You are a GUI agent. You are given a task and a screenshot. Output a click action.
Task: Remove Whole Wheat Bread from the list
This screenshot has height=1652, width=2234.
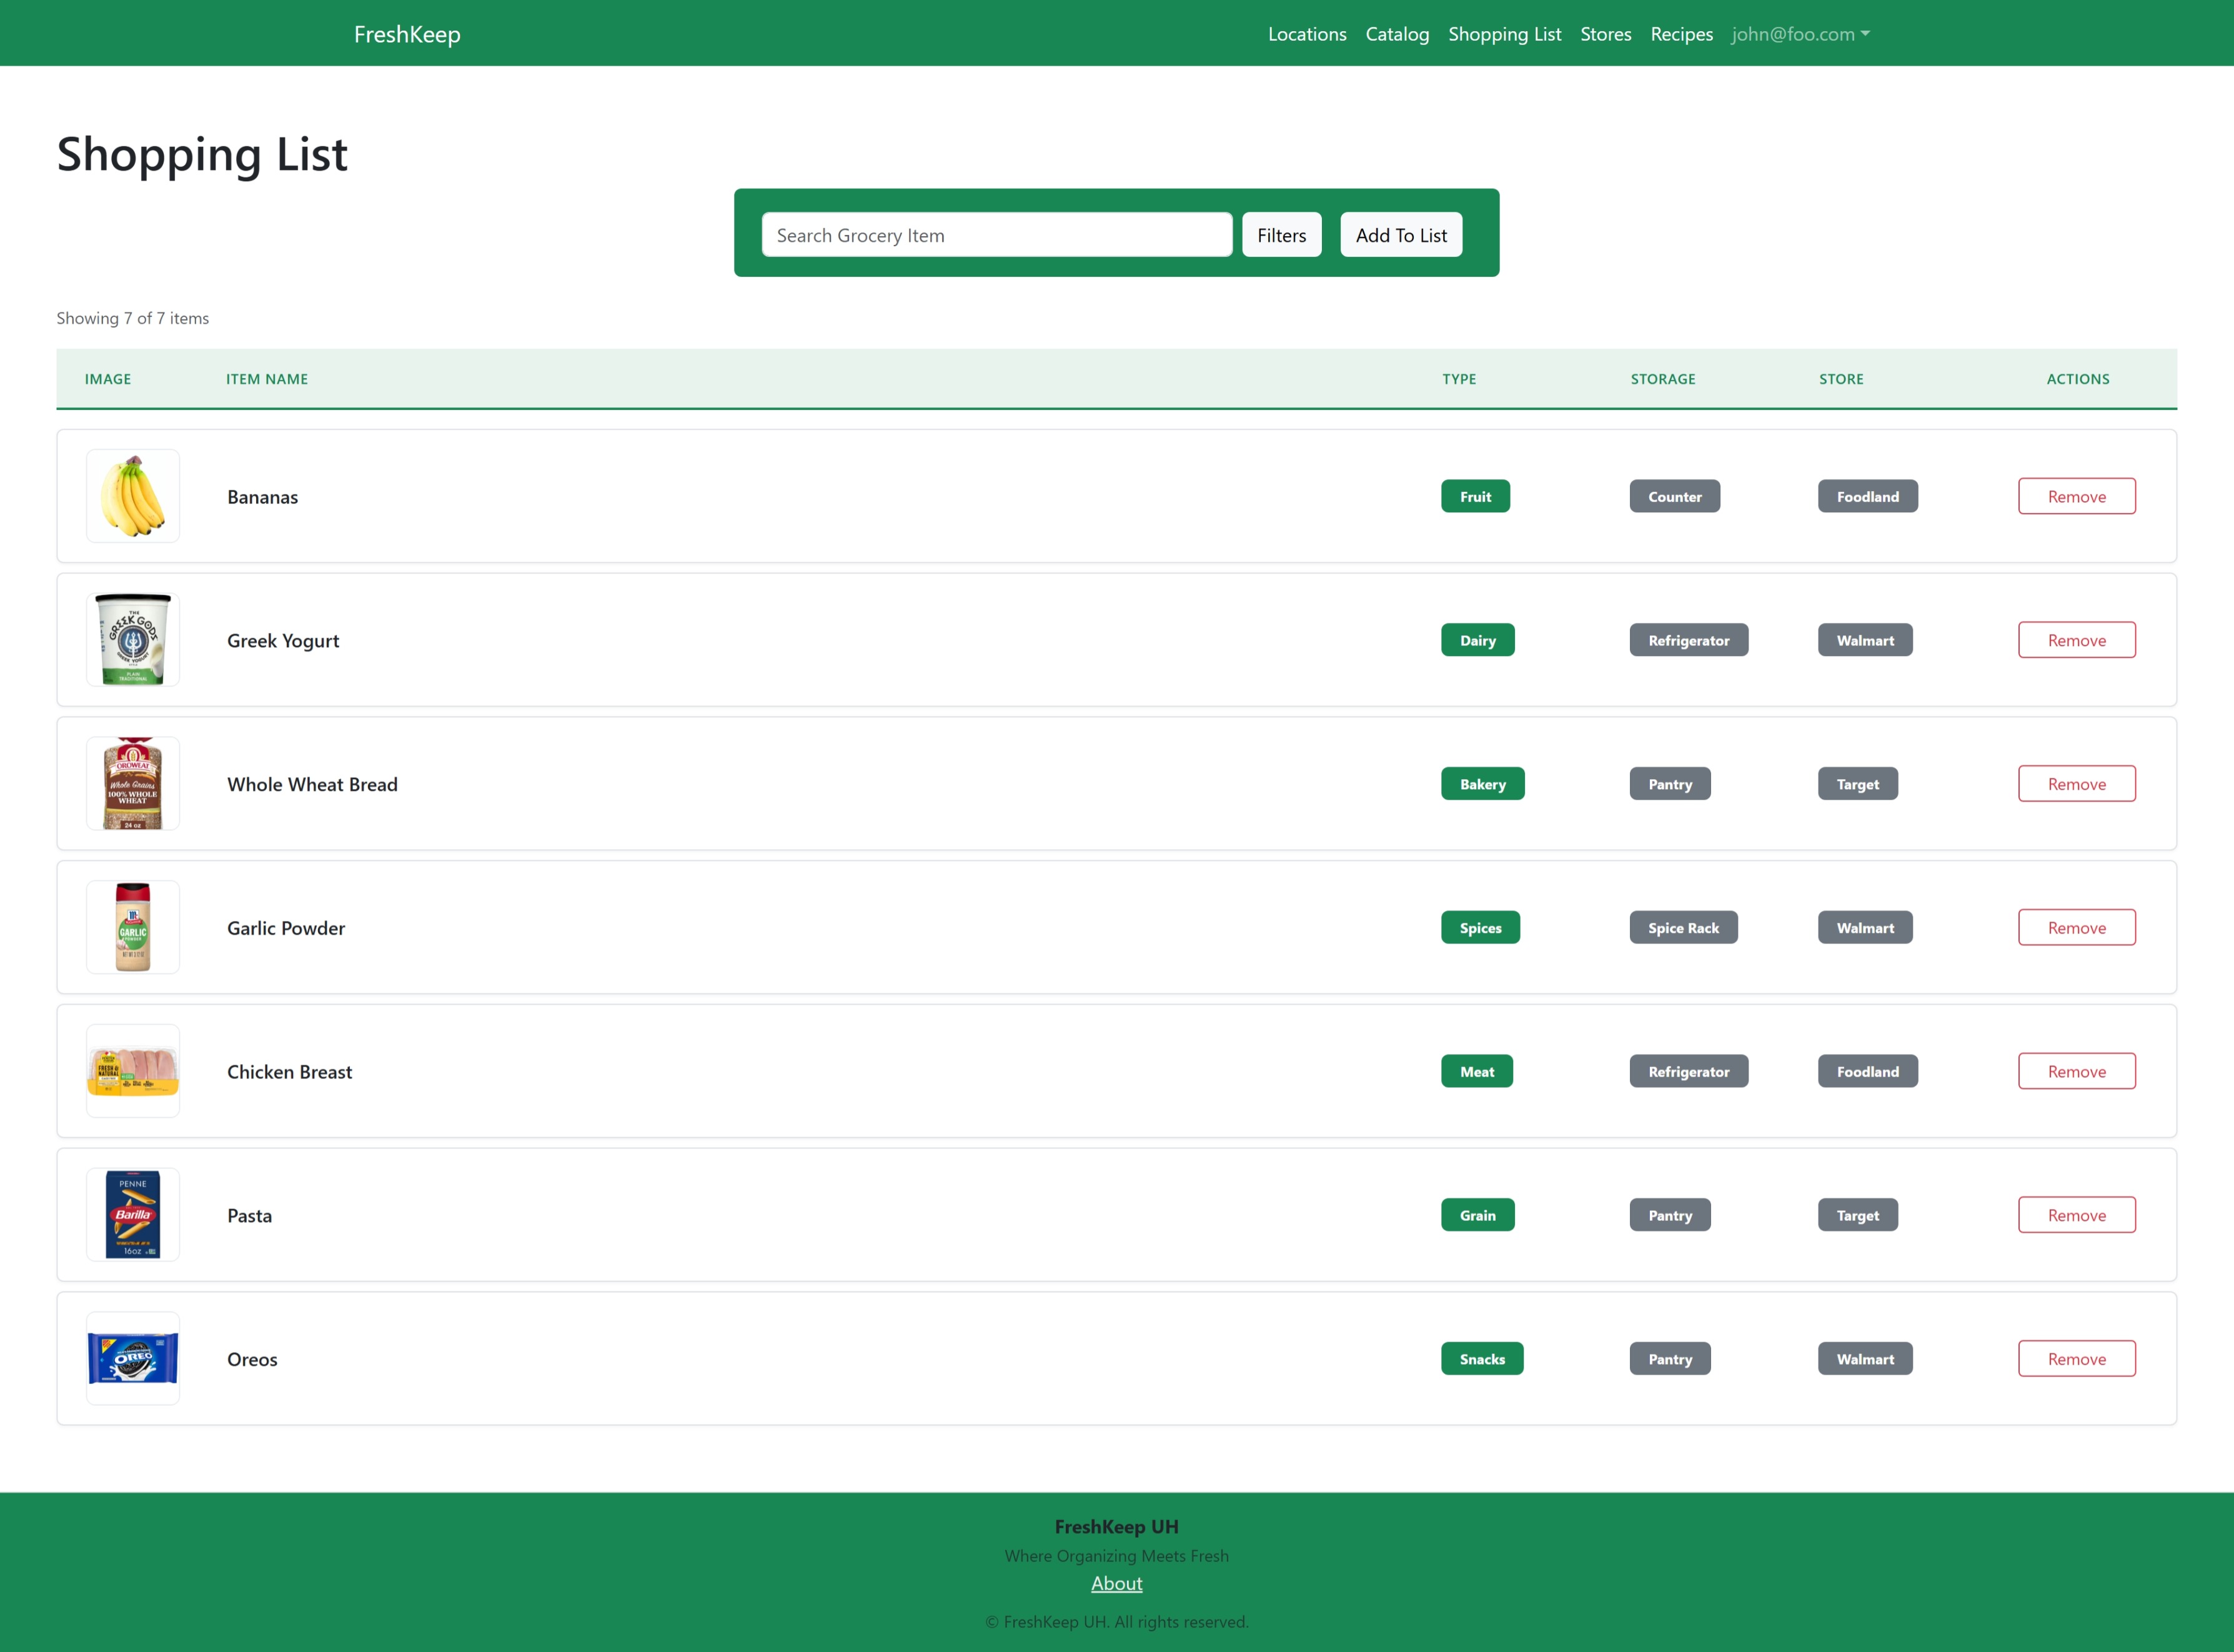click(x=2076, y=784)
